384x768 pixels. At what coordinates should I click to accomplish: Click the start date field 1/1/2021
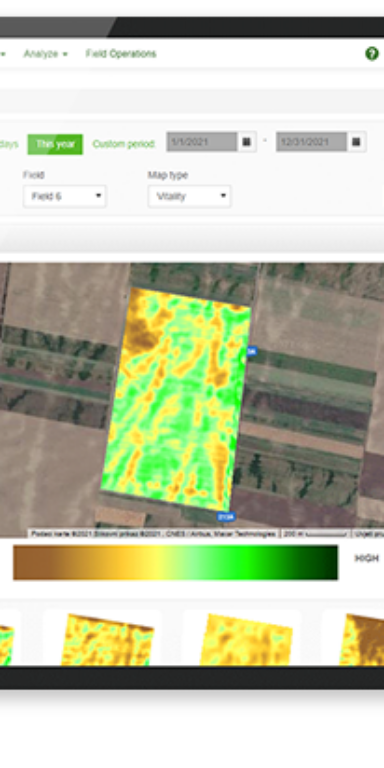click(x=202, y=142)
